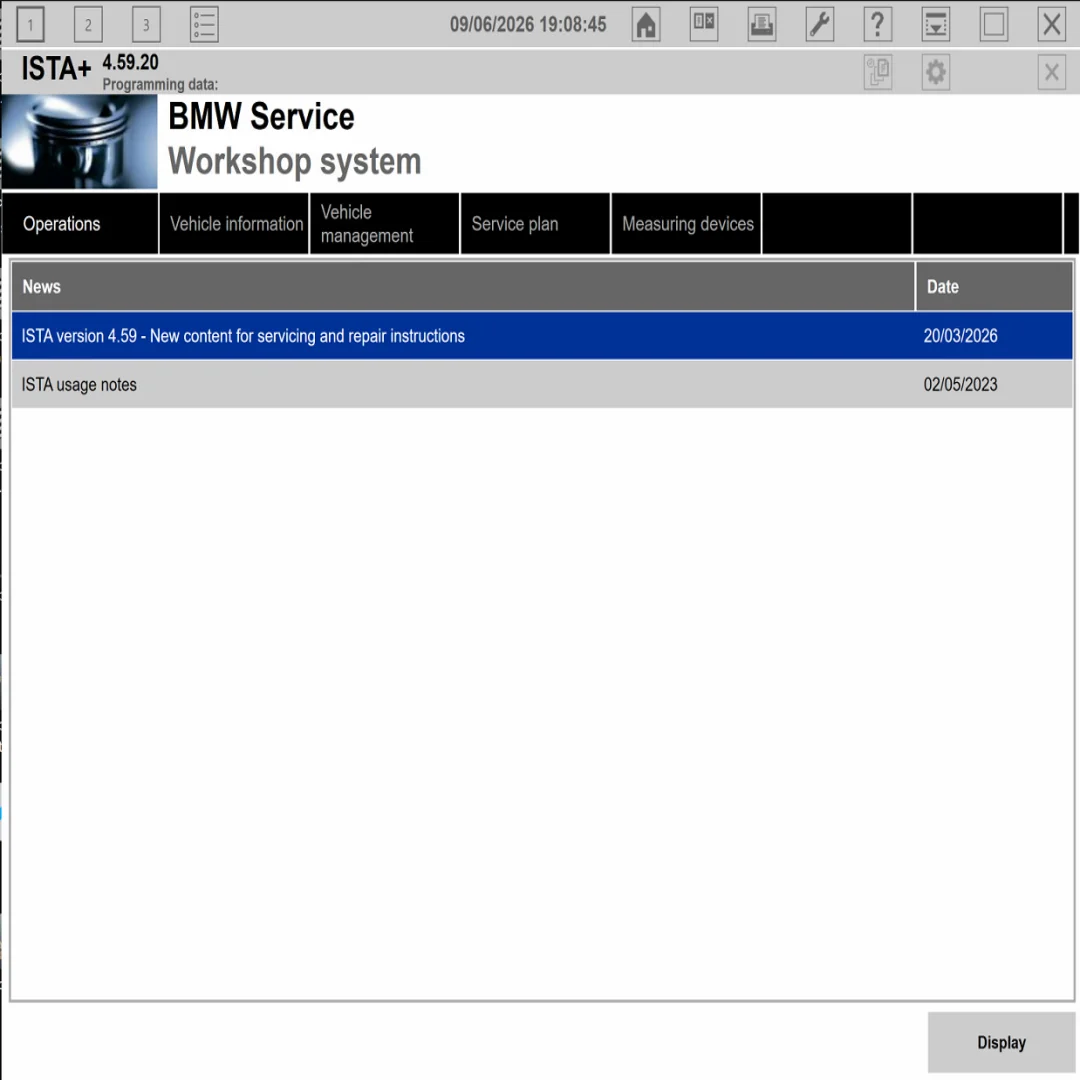The image size is (1080, 1080).
Task: Click the session 3 button
Action: click(146, 25)
